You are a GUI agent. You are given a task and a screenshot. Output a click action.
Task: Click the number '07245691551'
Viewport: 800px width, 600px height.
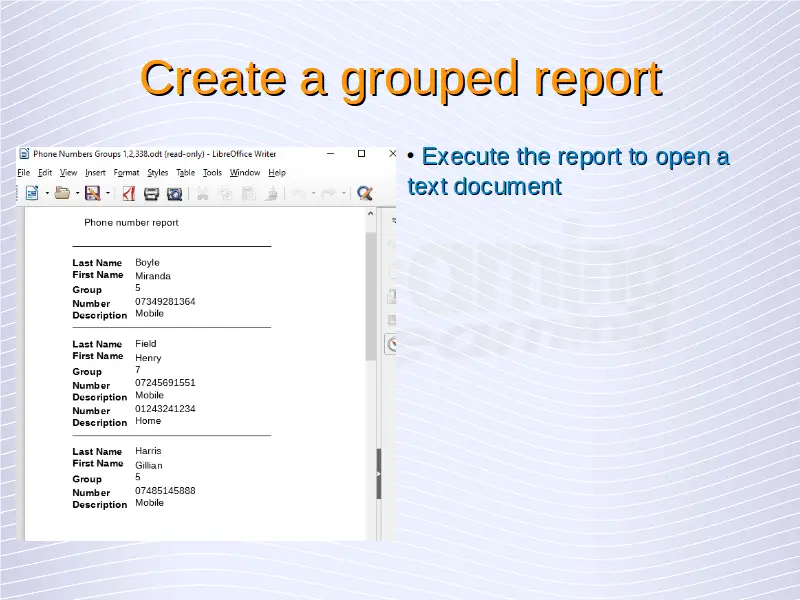click(x=165, y=383)
